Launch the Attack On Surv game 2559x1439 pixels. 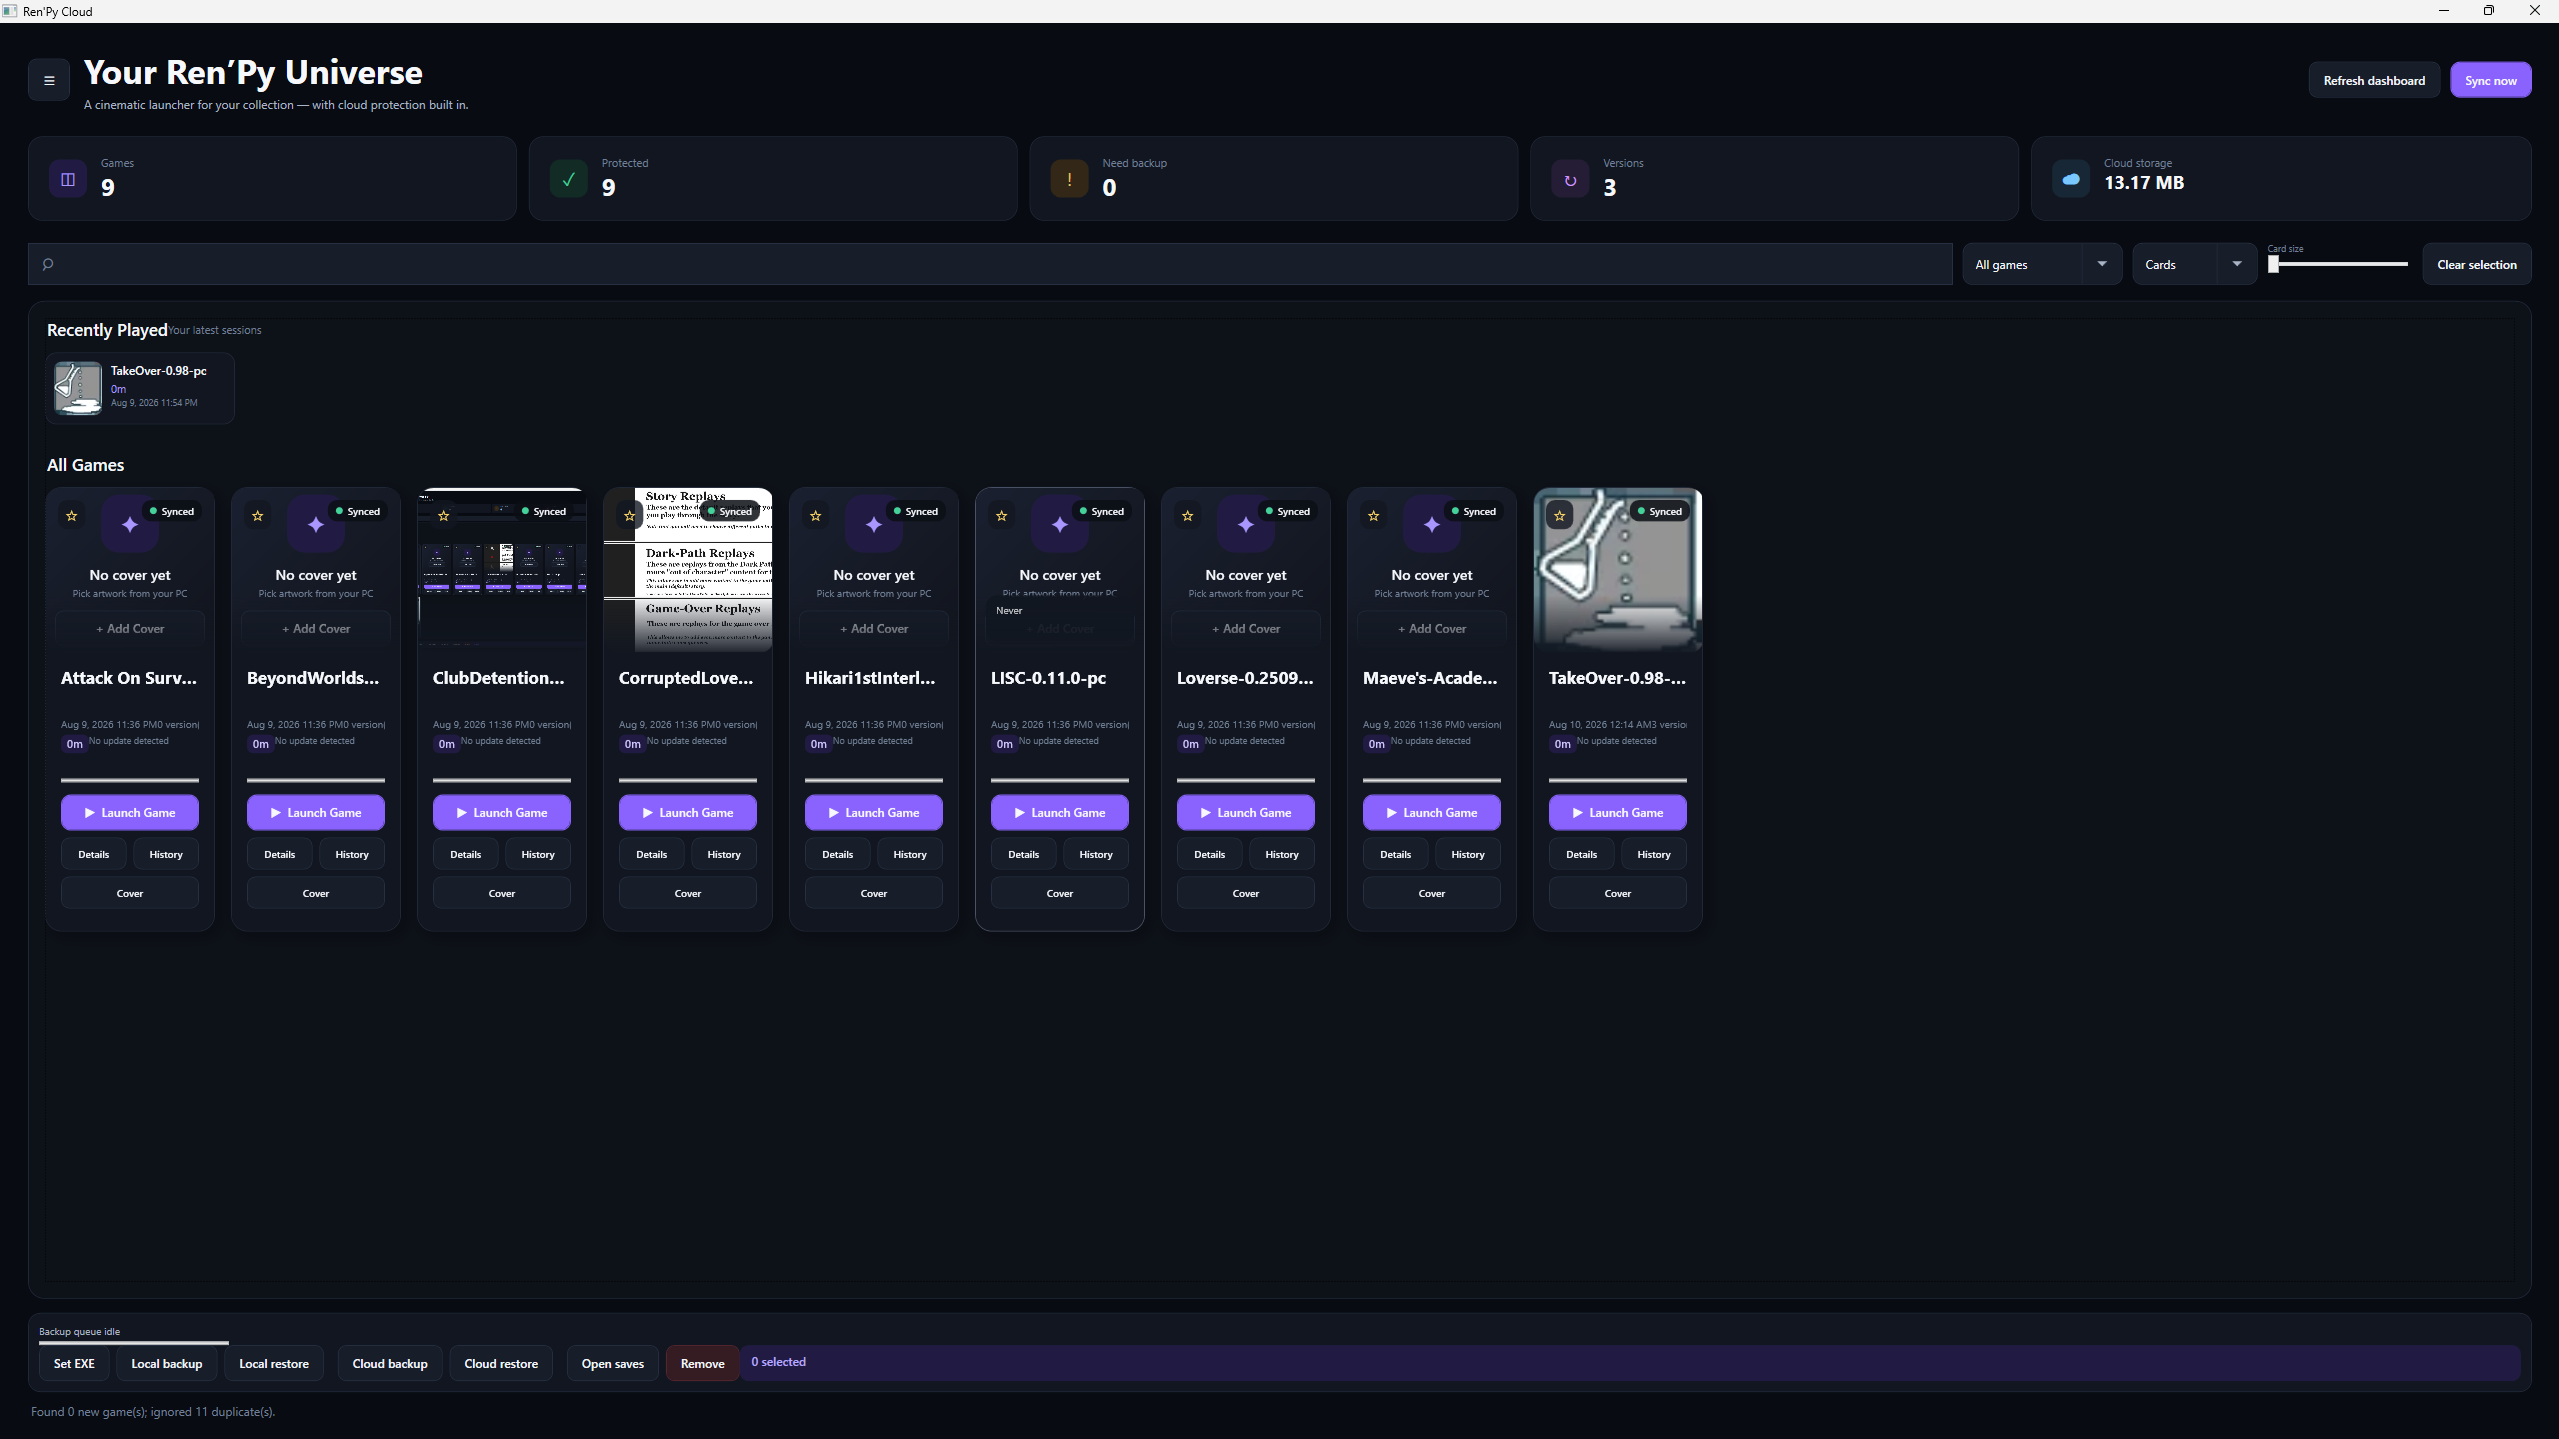coord(130,813)
